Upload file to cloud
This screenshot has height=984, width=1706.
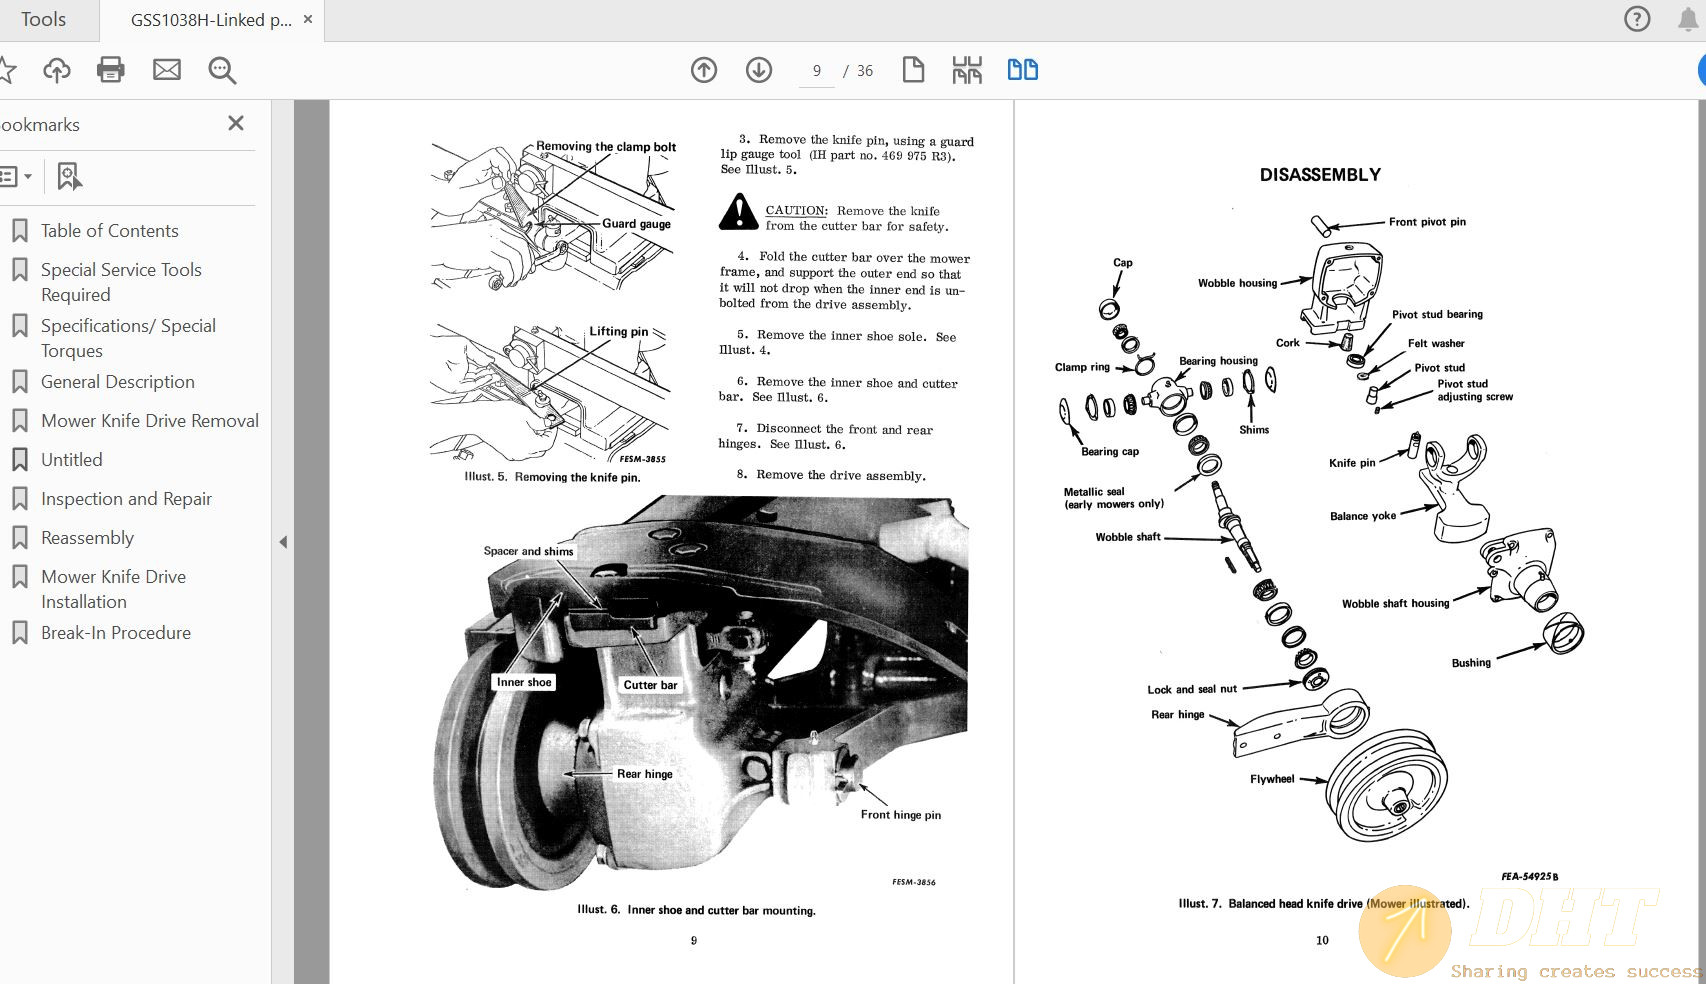[57, 70]
